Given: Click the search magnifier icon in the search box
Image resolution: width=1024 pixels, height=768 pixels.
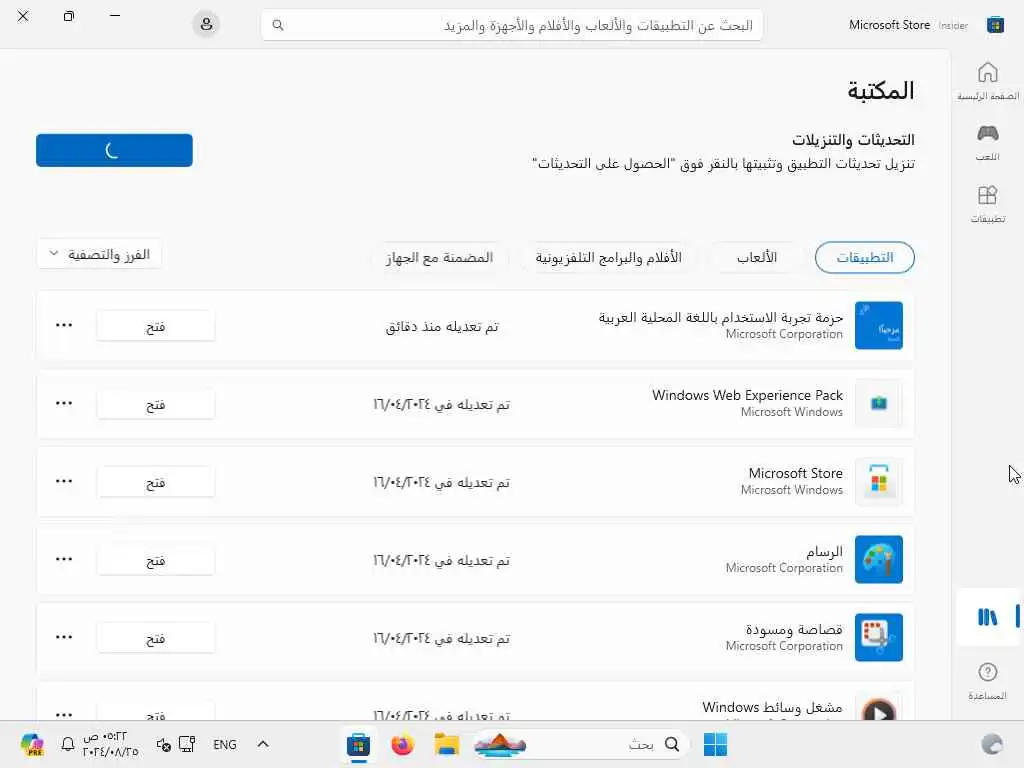Looking at the screenshot, I should (278, 25).
